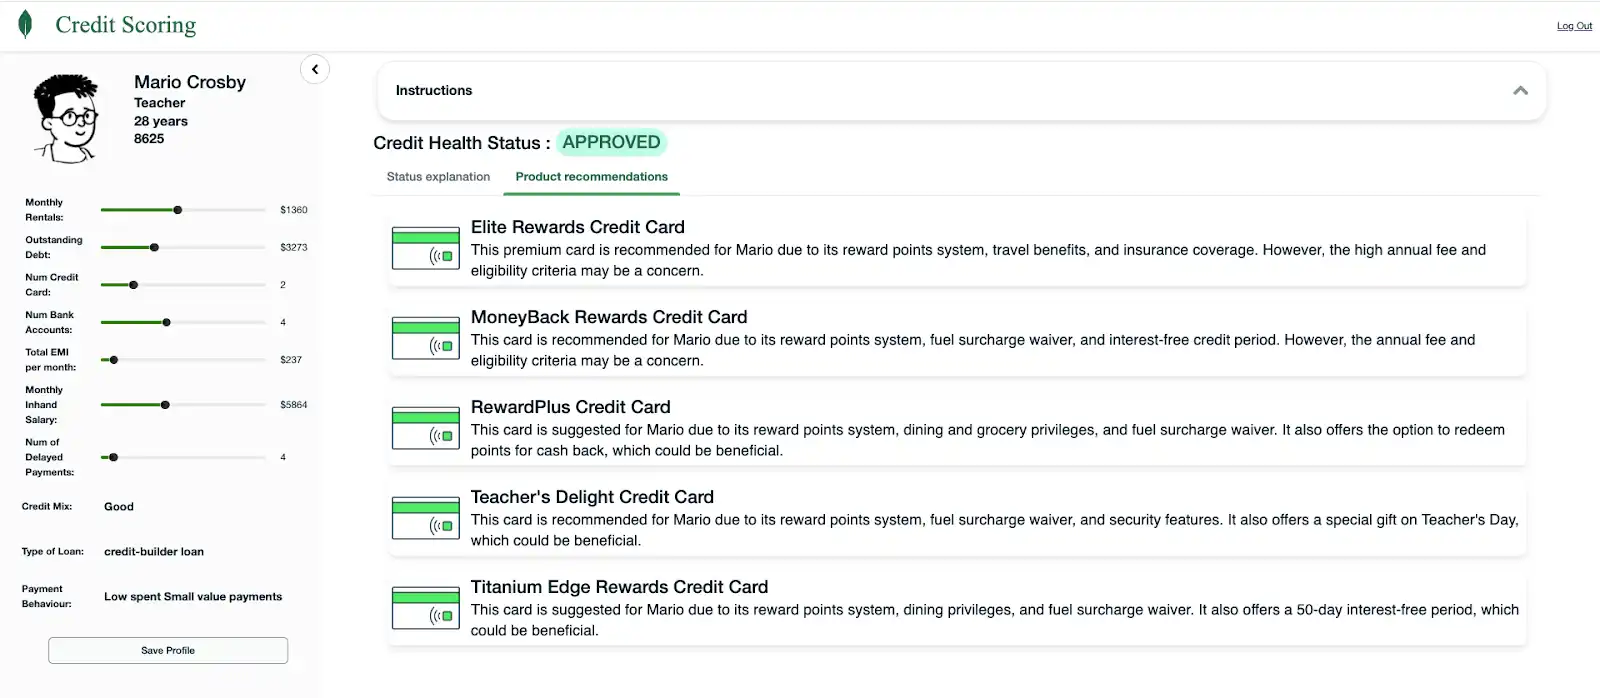Select the Product recommendations tab
Viewport: 1600px width, 698px height.
pyautogui.click(x=592, y=177)
